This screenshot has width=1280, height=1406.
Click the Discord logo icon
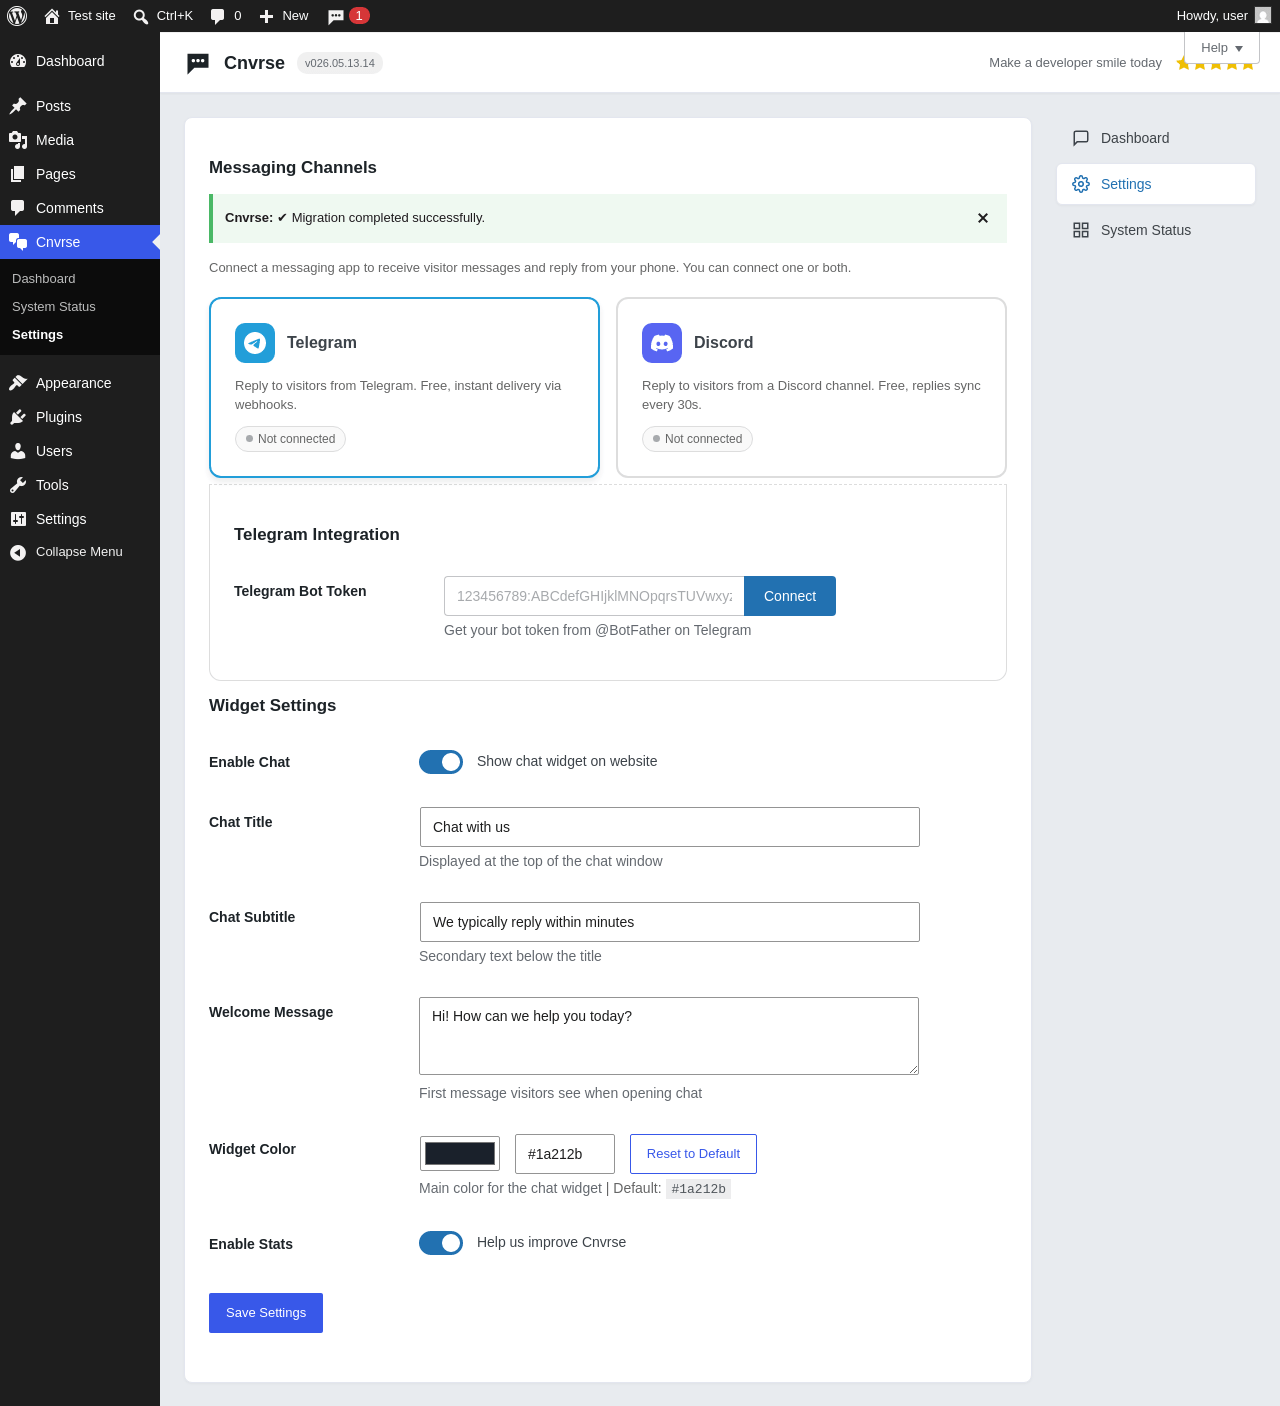(x=662, y=343)
